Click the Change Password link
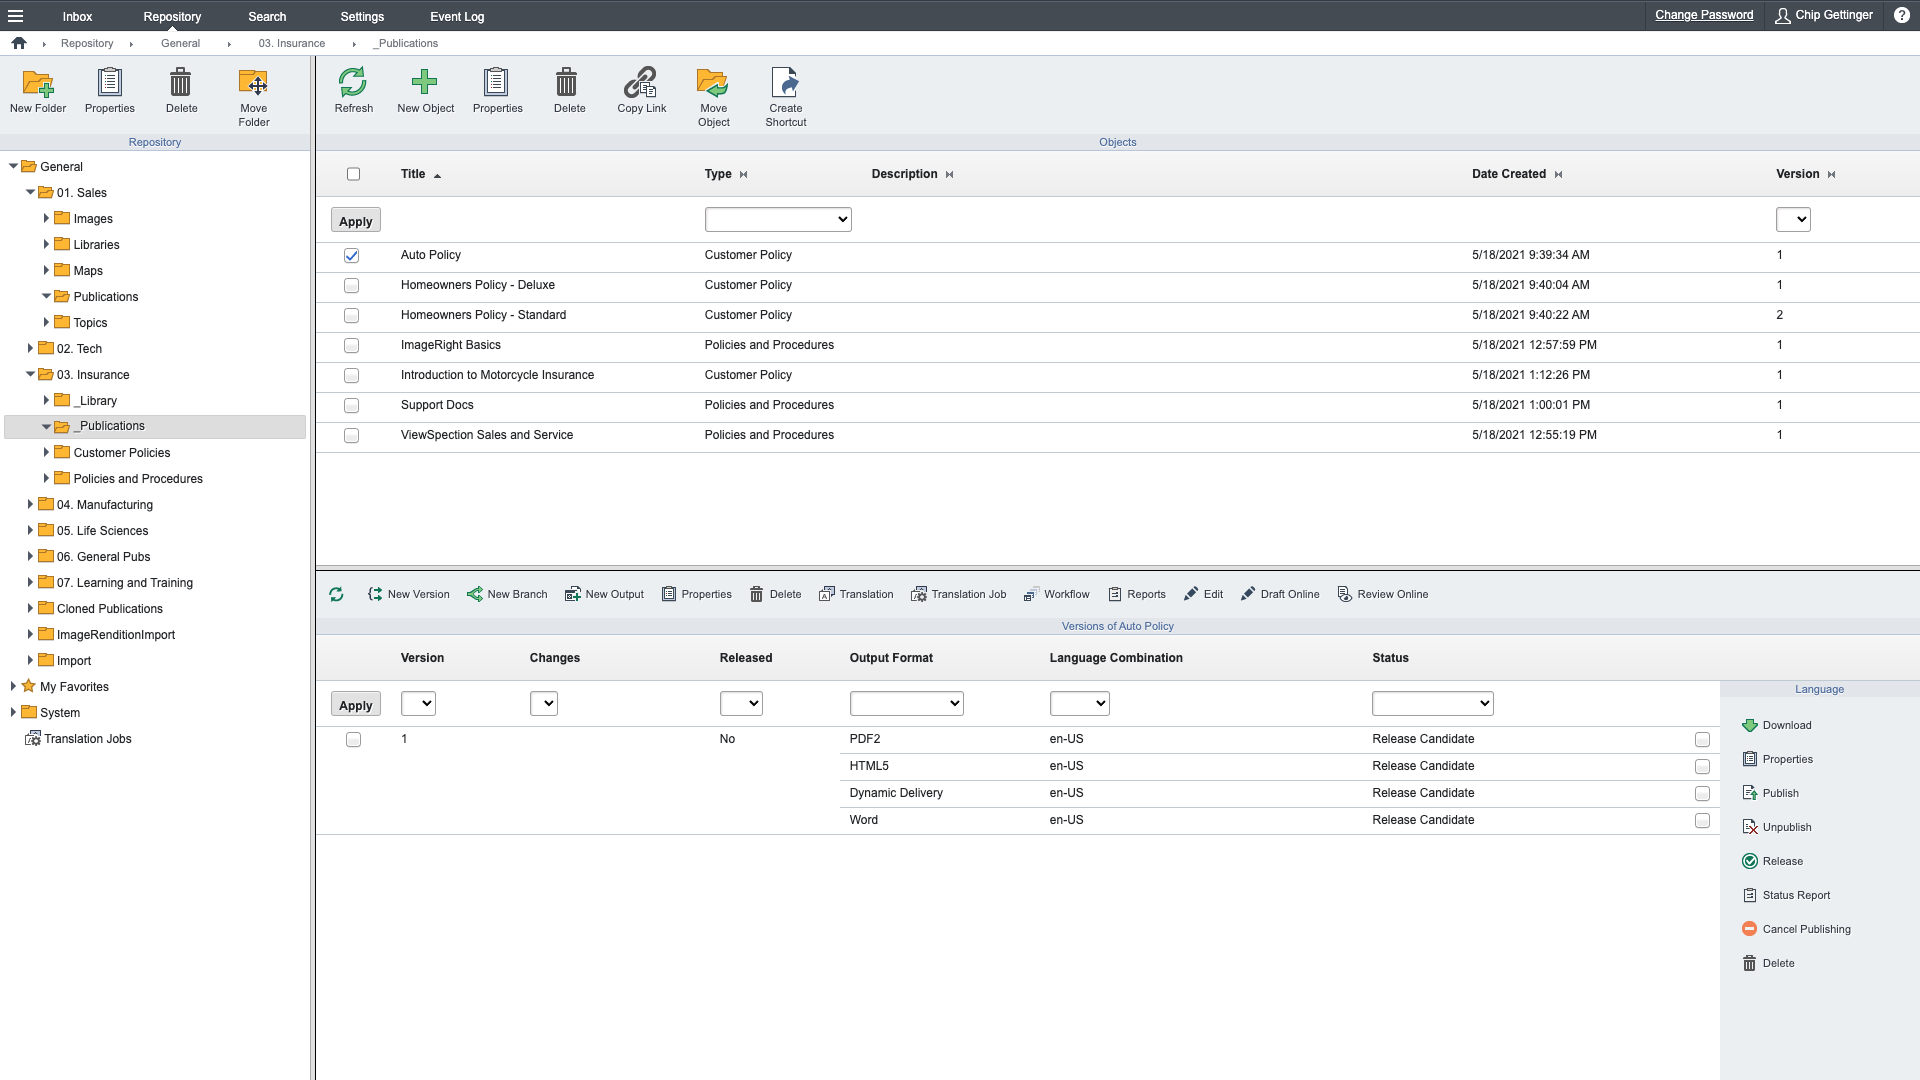 [1703, 15]
